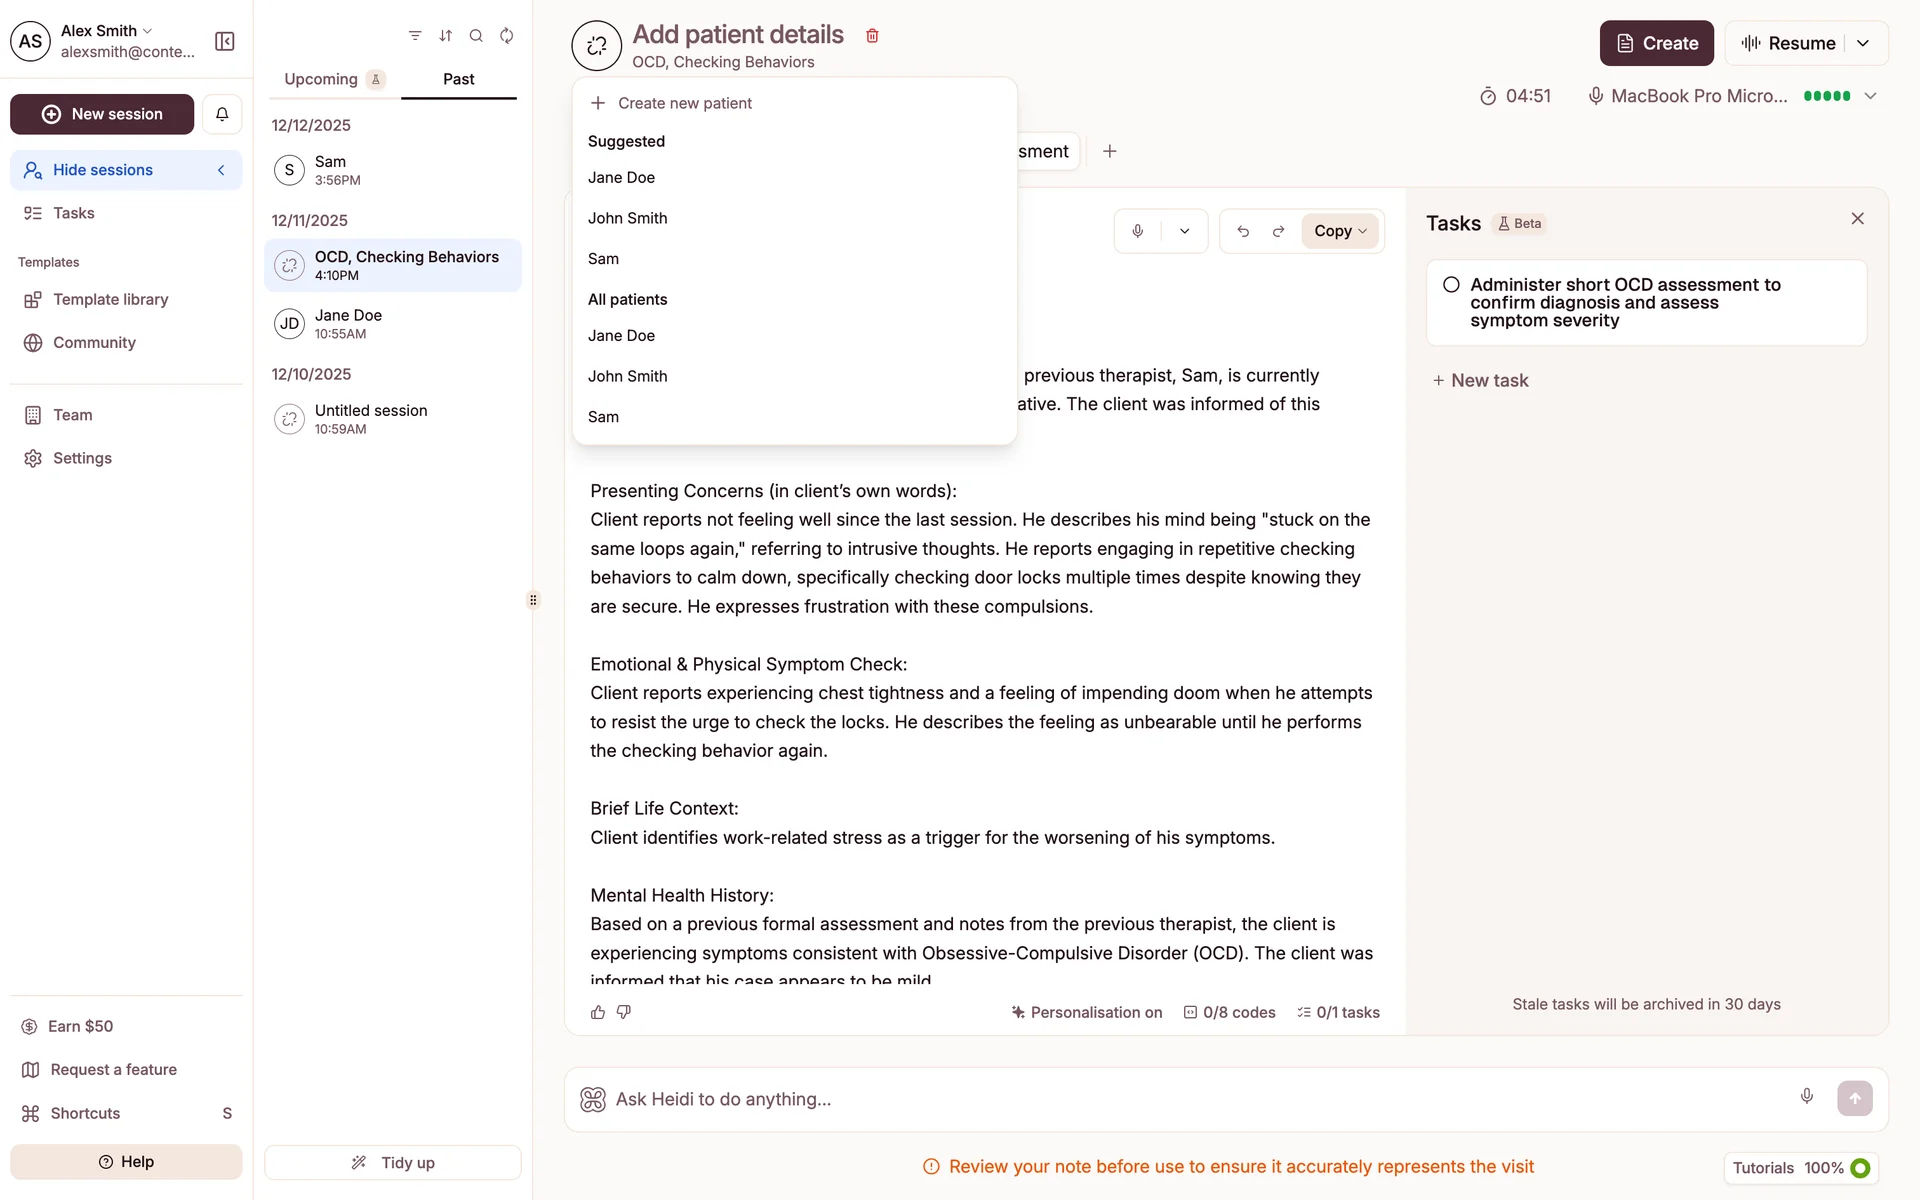The width and height of the screenshot is (1920, 1200).
Task: Click the Create button
Action: (1656, 43)
